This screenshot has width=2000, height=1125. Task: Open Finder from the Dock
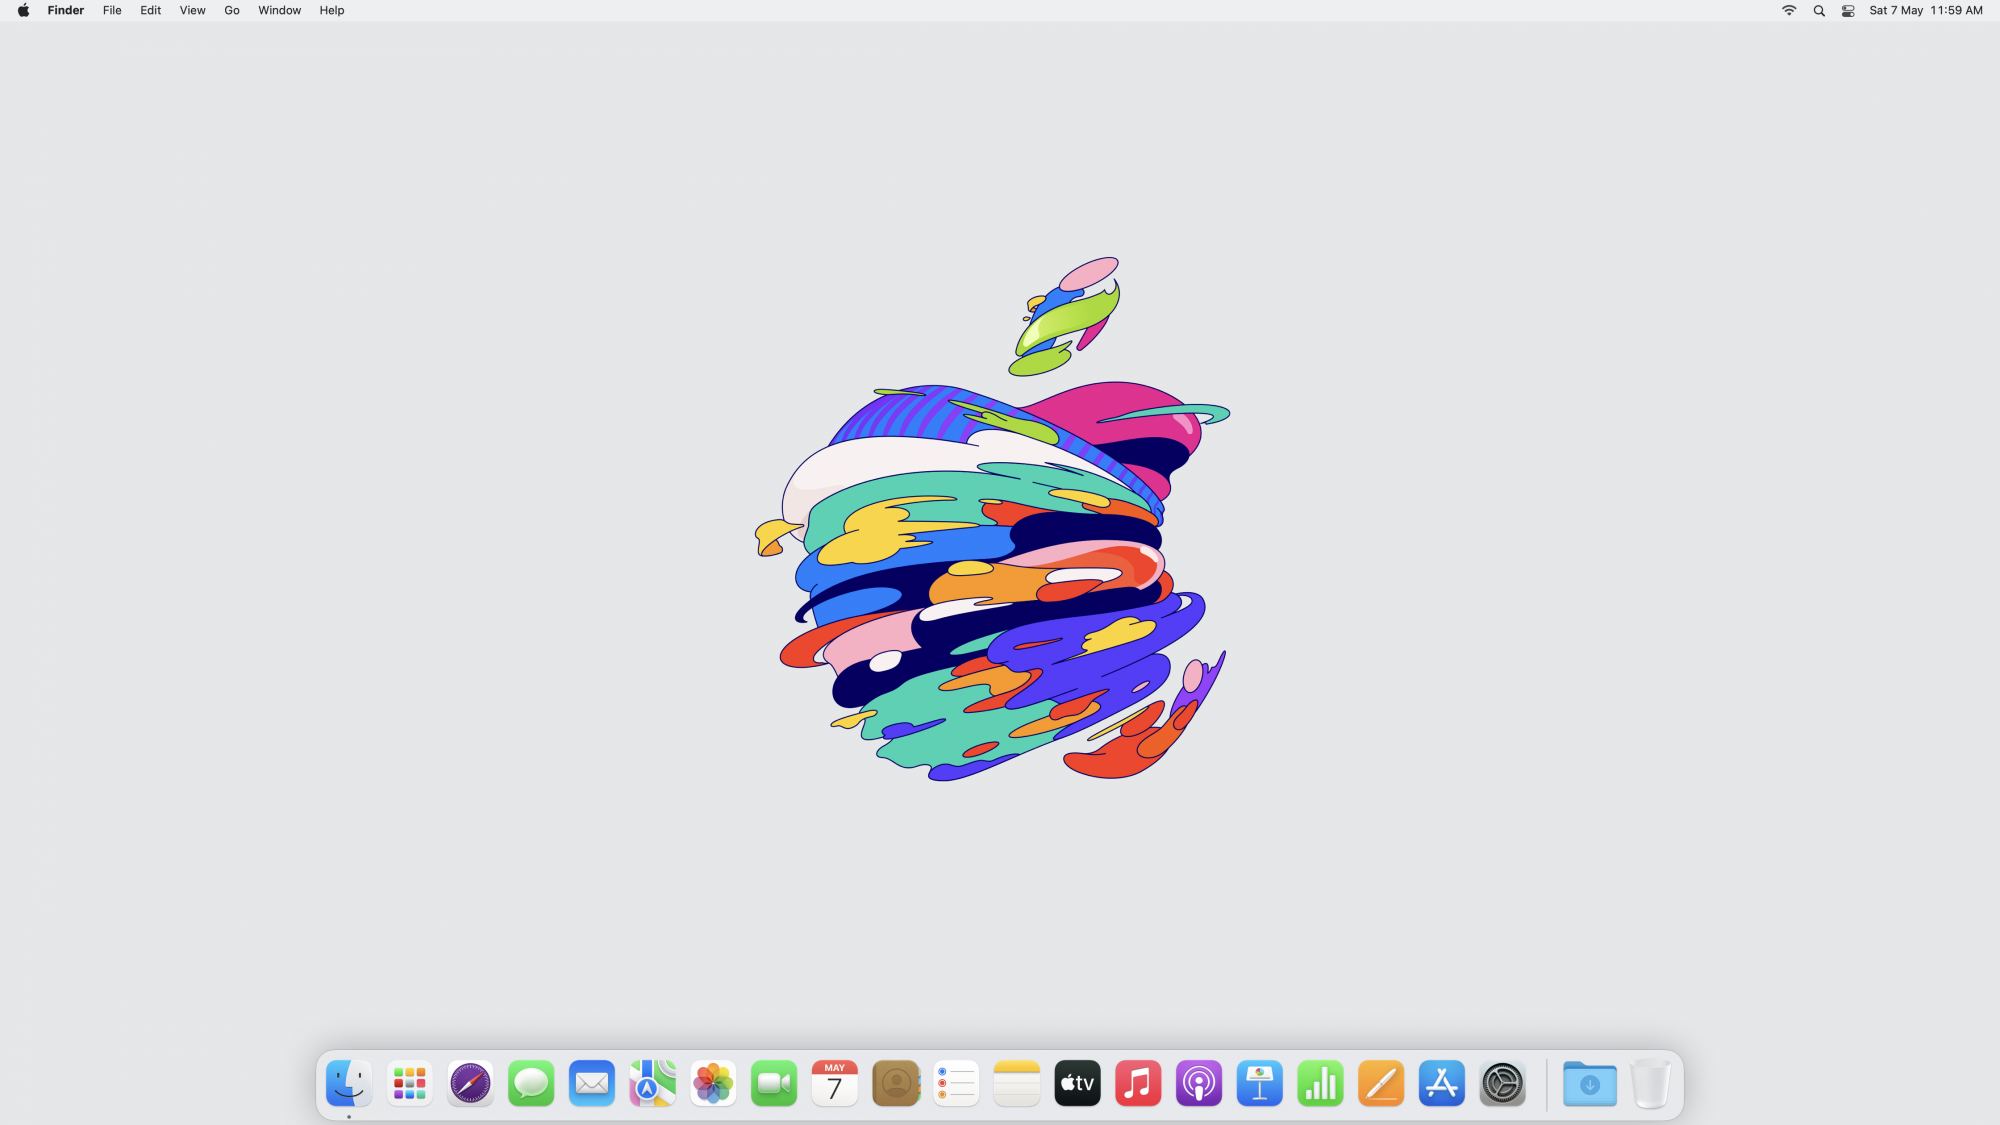349,1084
